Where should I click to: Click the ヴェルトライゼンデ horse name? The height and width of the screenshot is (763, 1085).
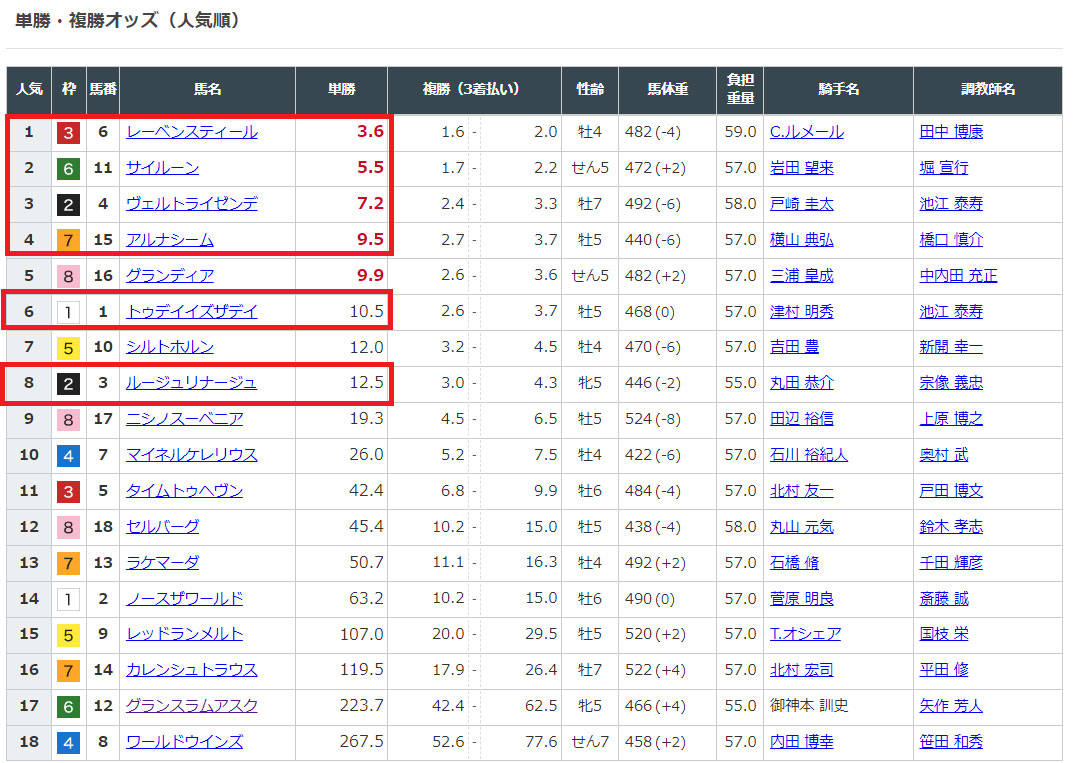point(191,204)
